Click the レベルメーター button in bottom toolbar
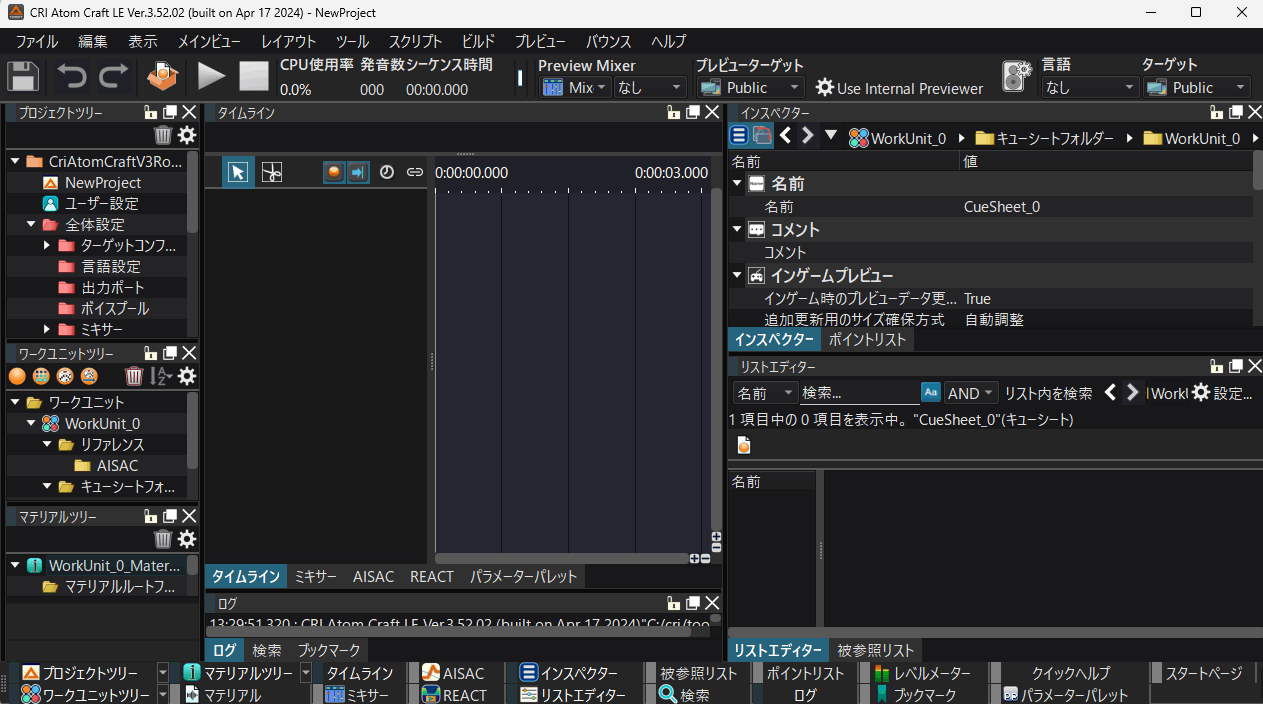The image size is (1263, 704). [922, 674]
